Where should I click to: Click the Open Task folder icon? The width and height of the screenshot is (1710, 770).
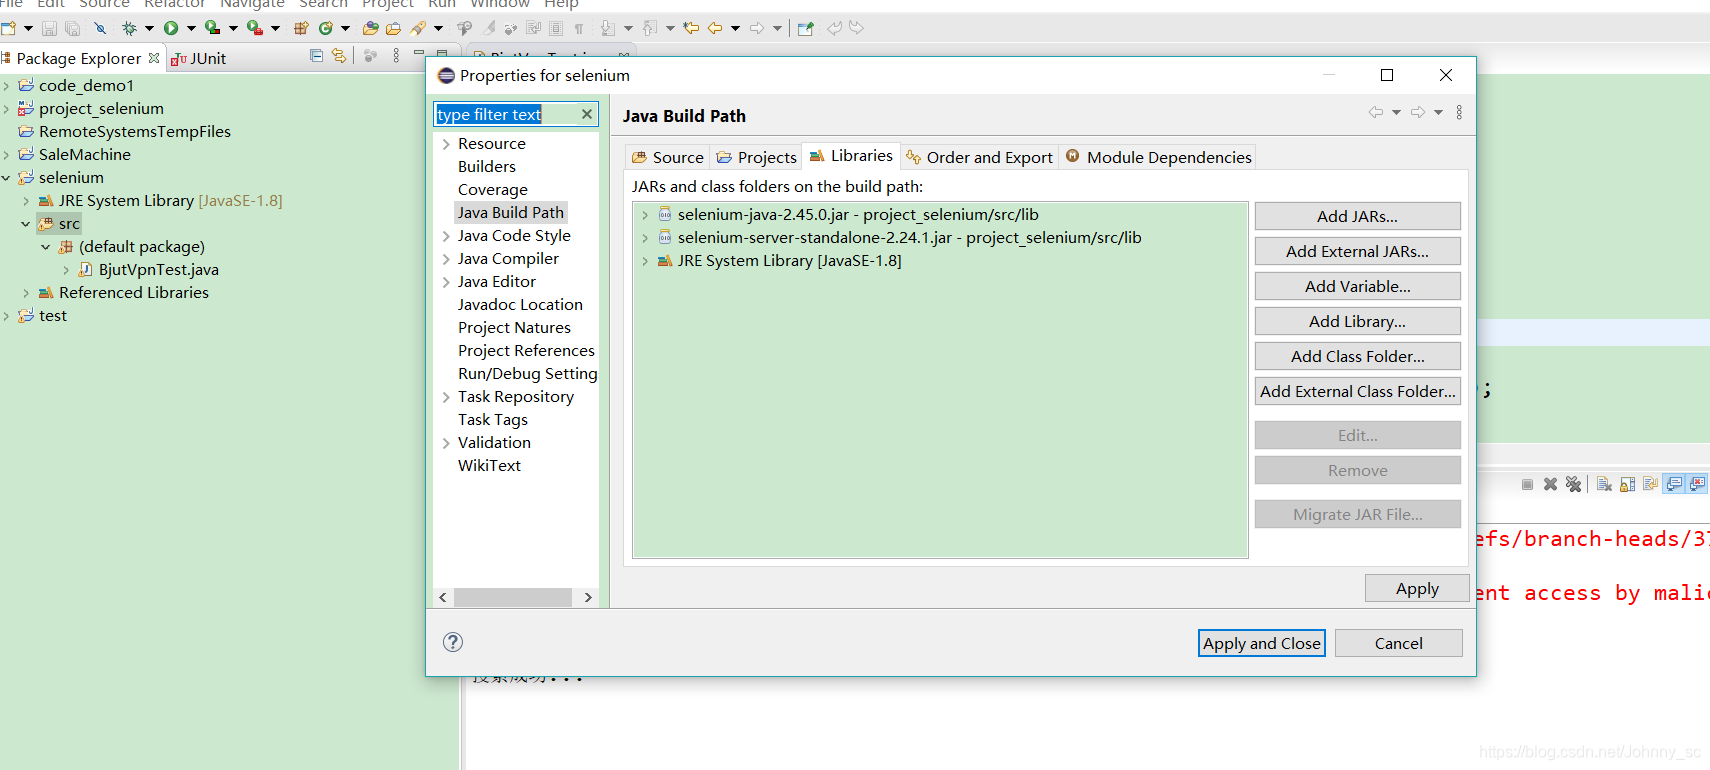tap(393, 28)
